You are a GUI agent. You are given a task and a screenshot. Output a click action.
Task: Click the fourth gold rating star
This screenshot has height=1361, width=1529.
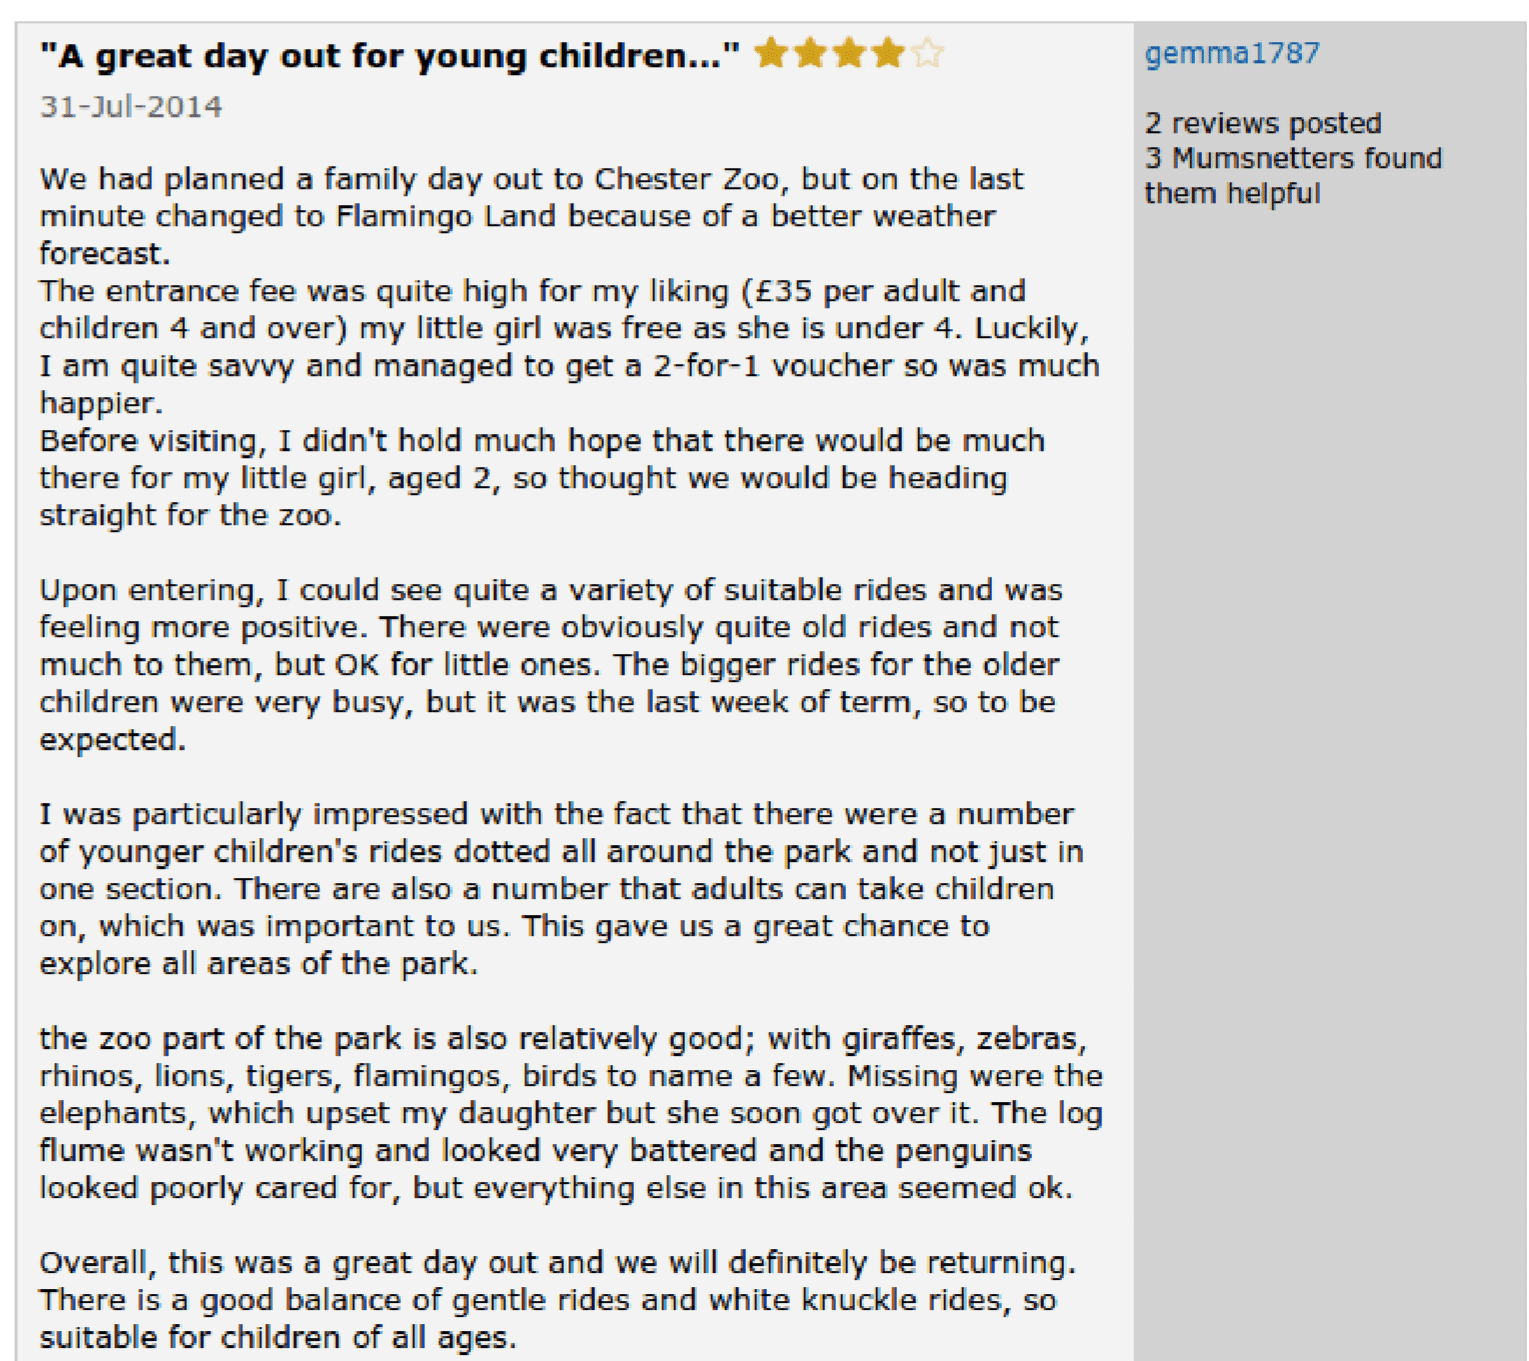[888, 52]
